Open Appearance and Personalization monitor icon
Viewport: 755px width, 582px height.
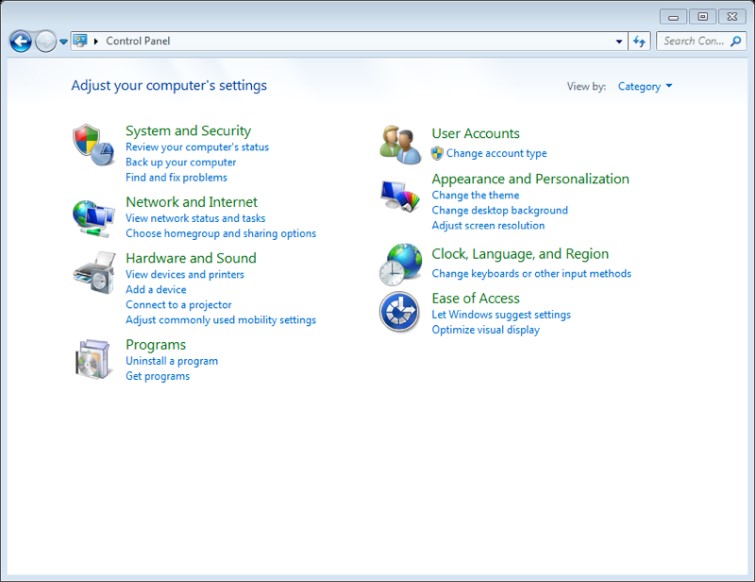[400, 196]
